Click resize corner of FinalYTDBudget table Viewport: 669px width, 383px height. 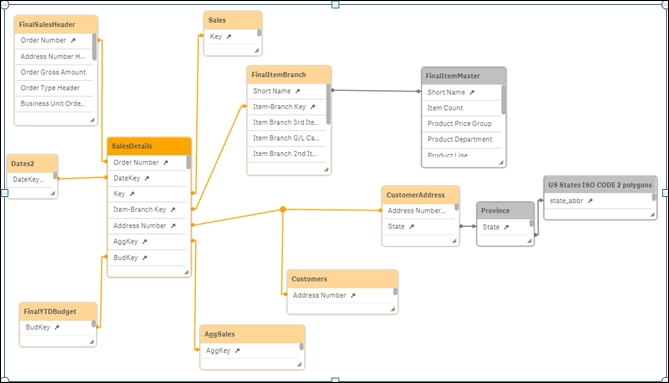click(91, 342)
